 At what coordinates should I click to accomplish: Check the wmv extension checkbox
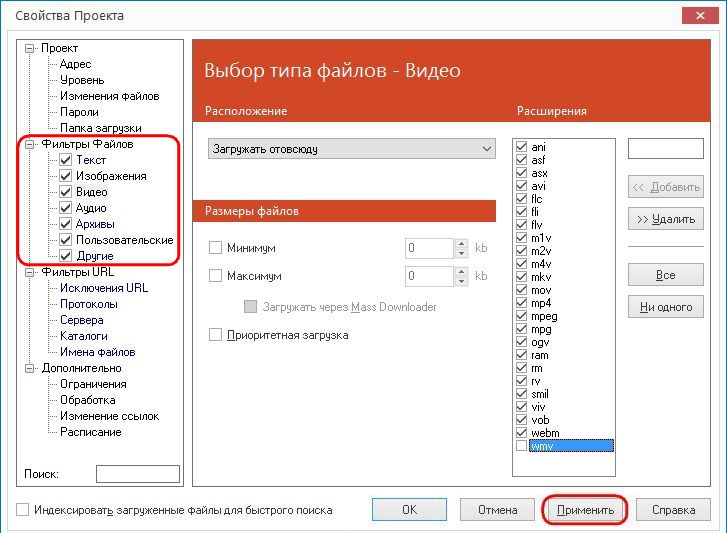pos(522,446)
